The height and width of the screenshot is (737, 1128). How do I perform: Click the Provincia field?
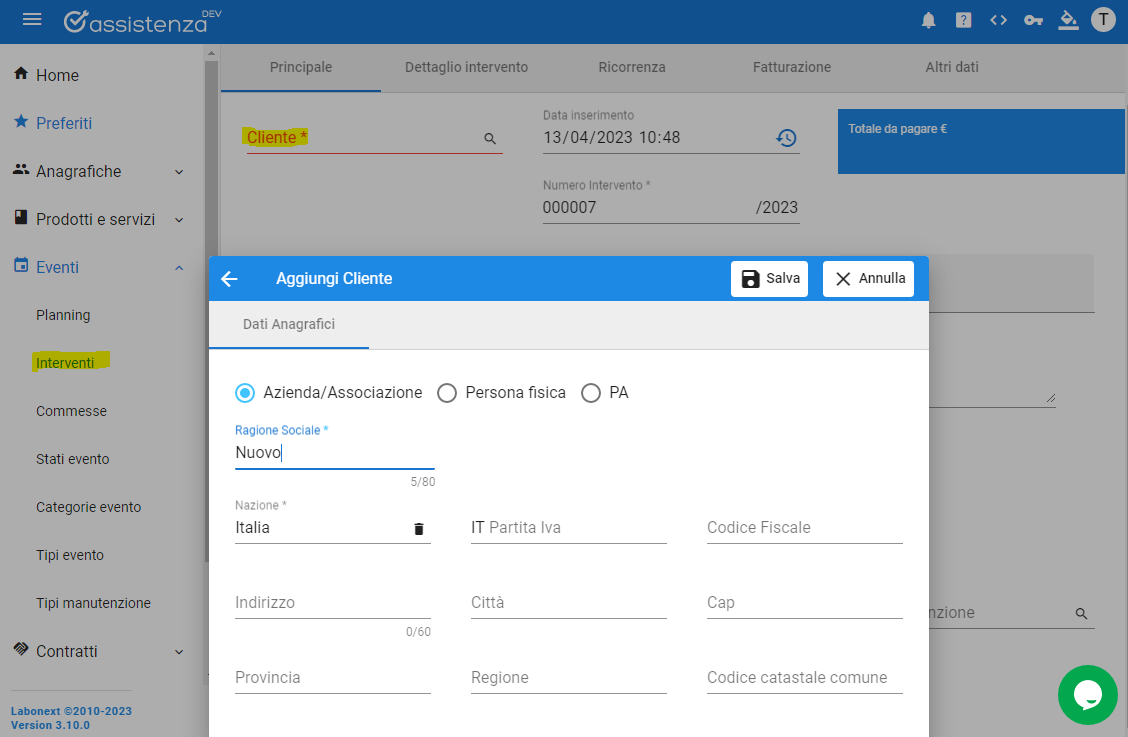click(332, 677)
